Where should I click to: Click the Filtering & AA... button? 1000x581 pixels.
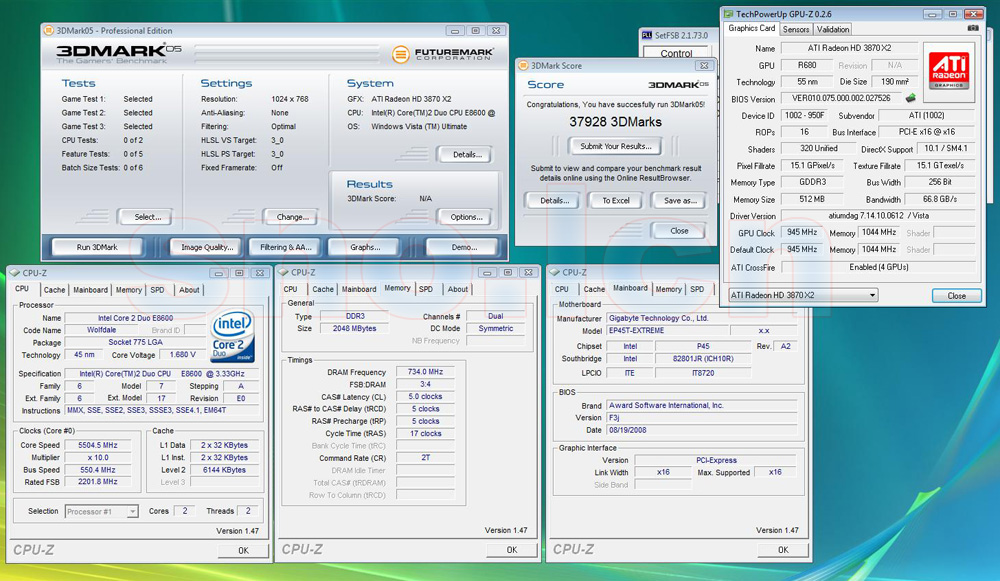pos(286,247)
